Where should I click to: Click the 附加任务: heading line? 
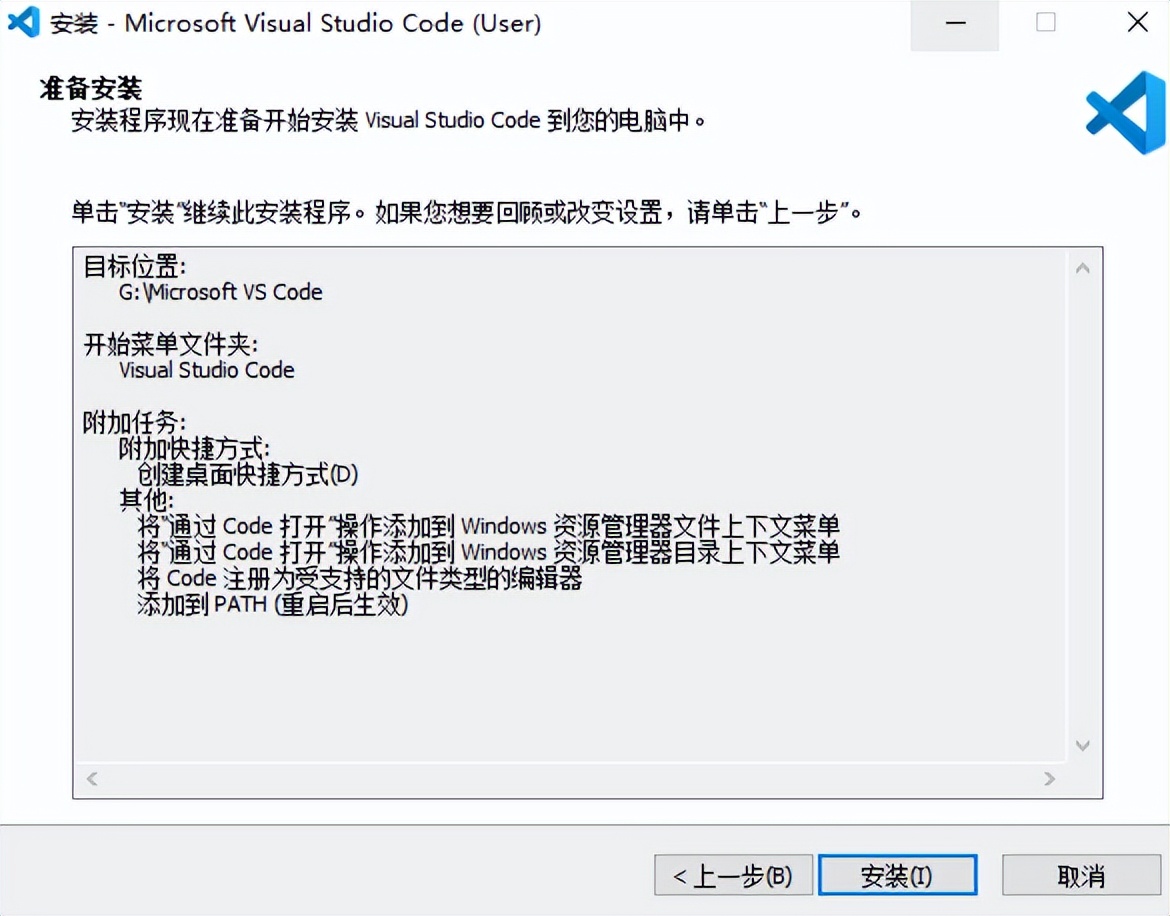point(134,423)
